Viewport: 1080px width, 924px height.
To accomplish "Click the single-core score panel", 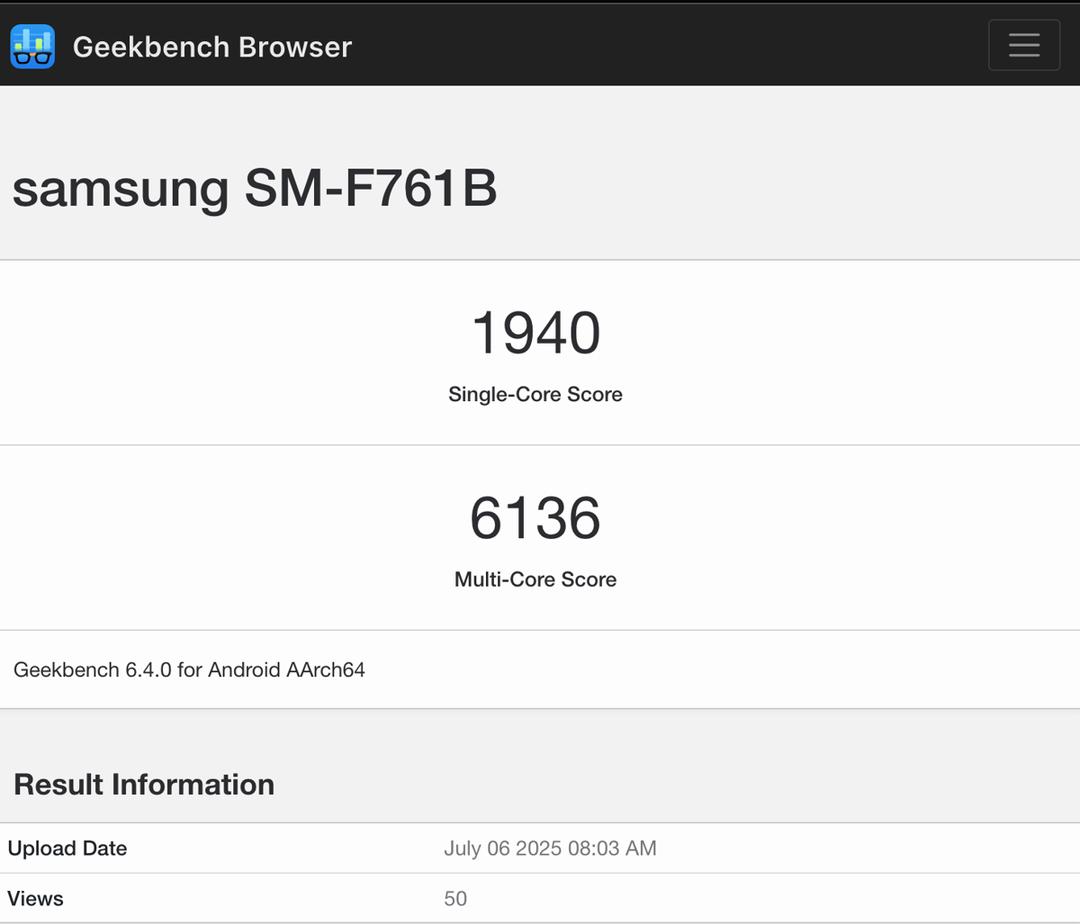I will 540,353.
